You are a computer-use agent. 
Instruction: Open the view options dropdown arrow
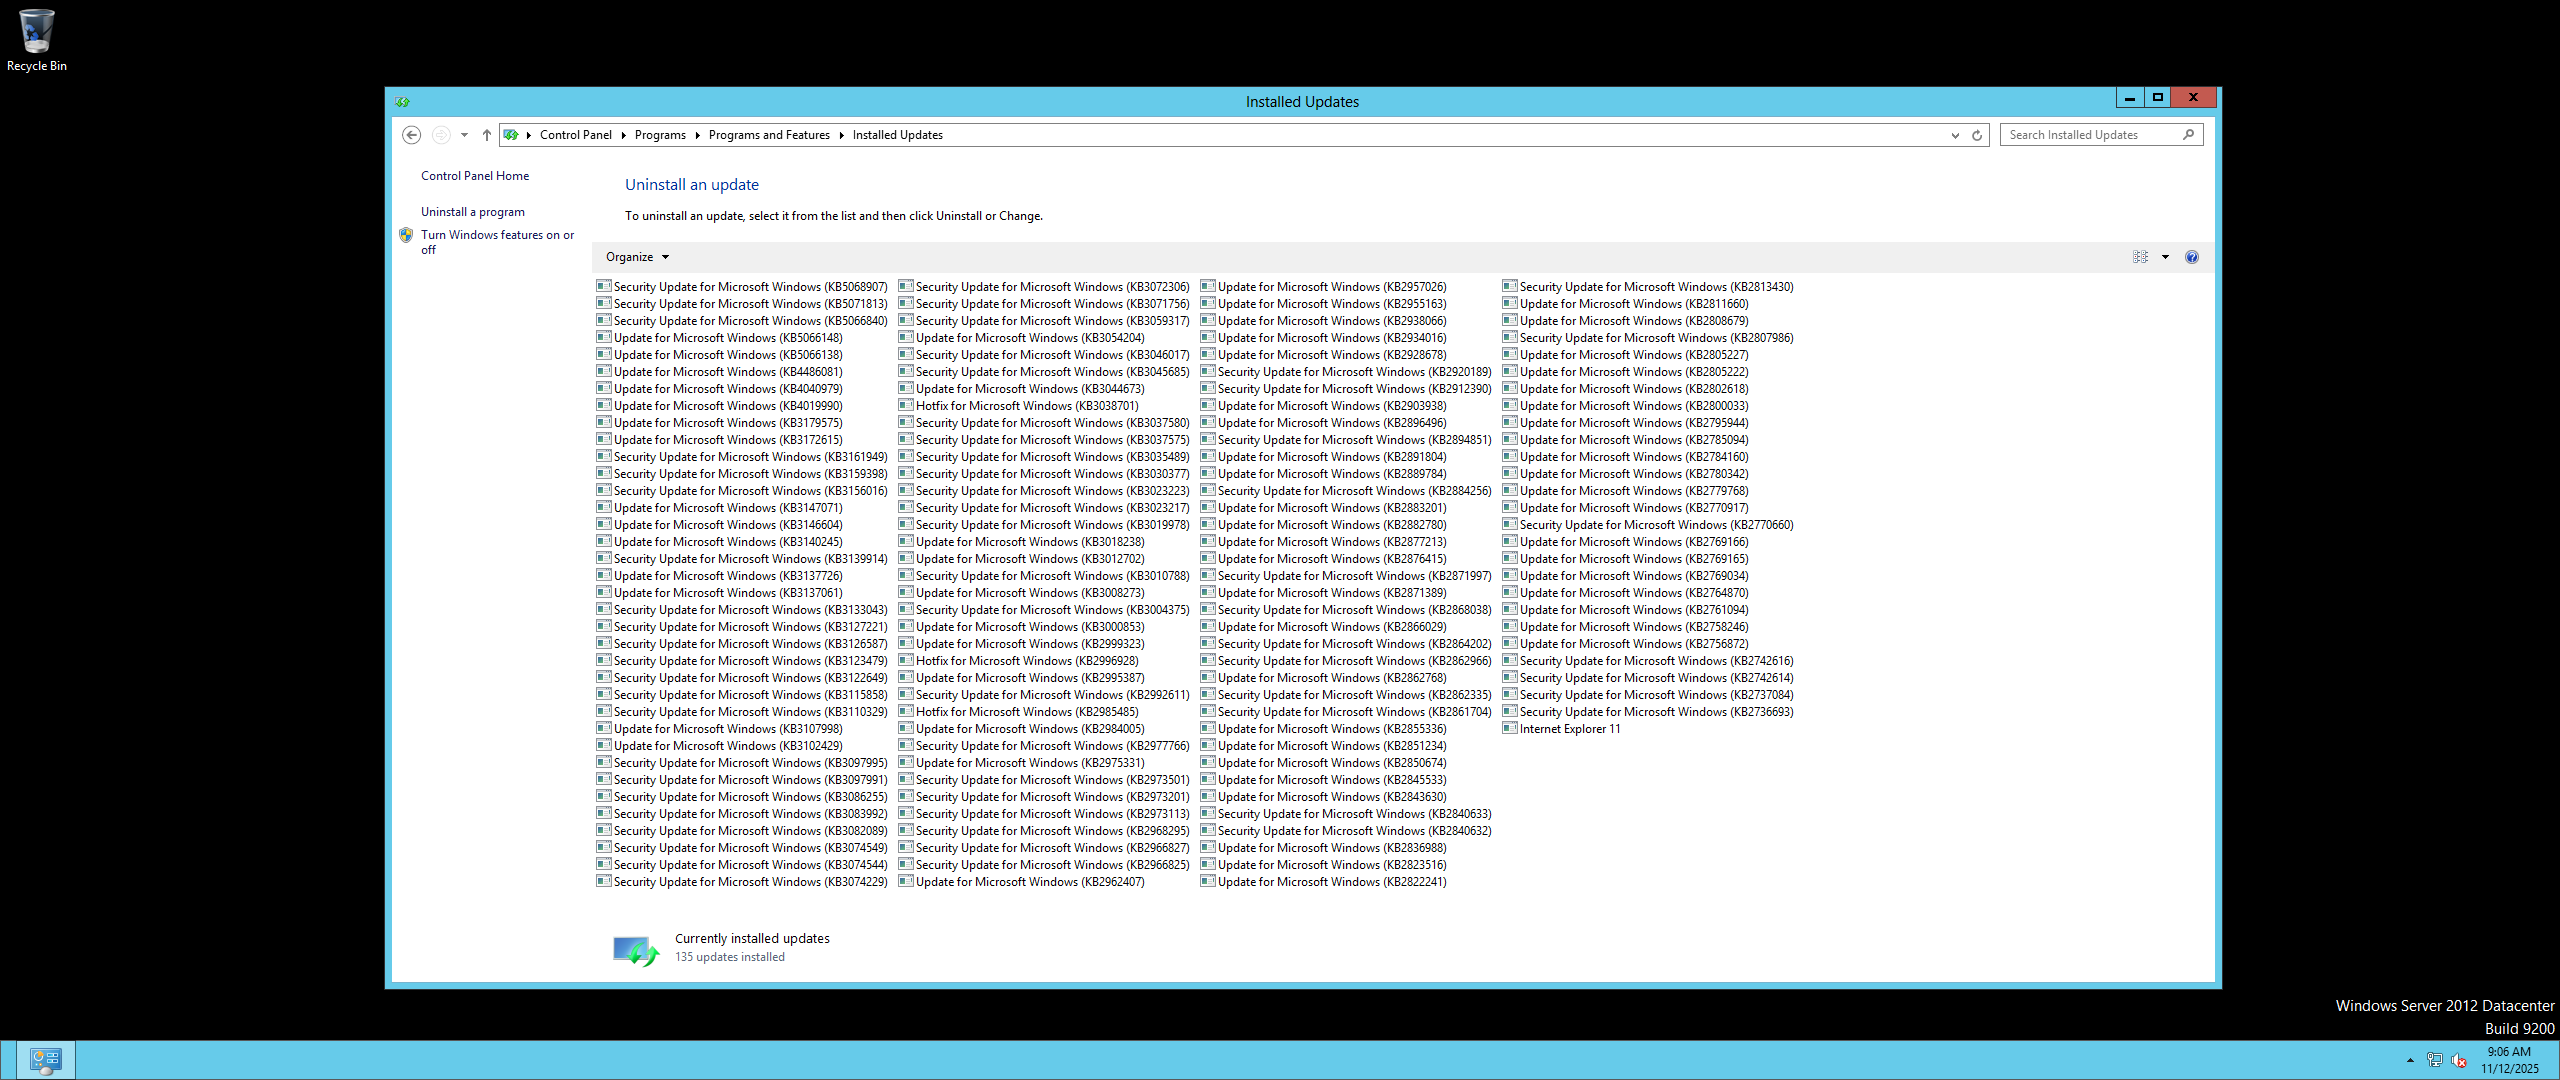tap(2166, 257)
